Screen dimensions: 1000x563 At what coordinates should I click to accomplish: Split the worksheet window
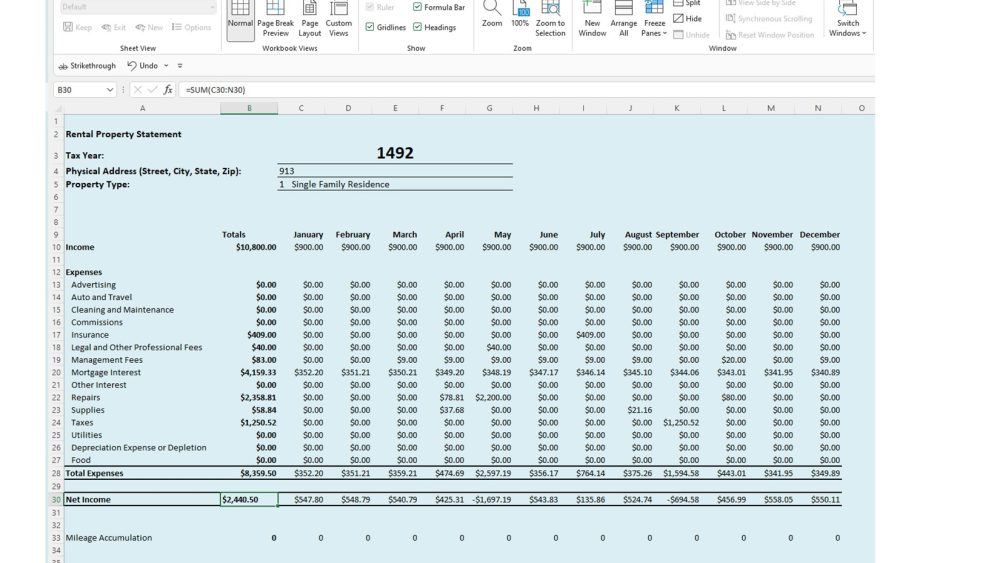click(x=687, y=3)
